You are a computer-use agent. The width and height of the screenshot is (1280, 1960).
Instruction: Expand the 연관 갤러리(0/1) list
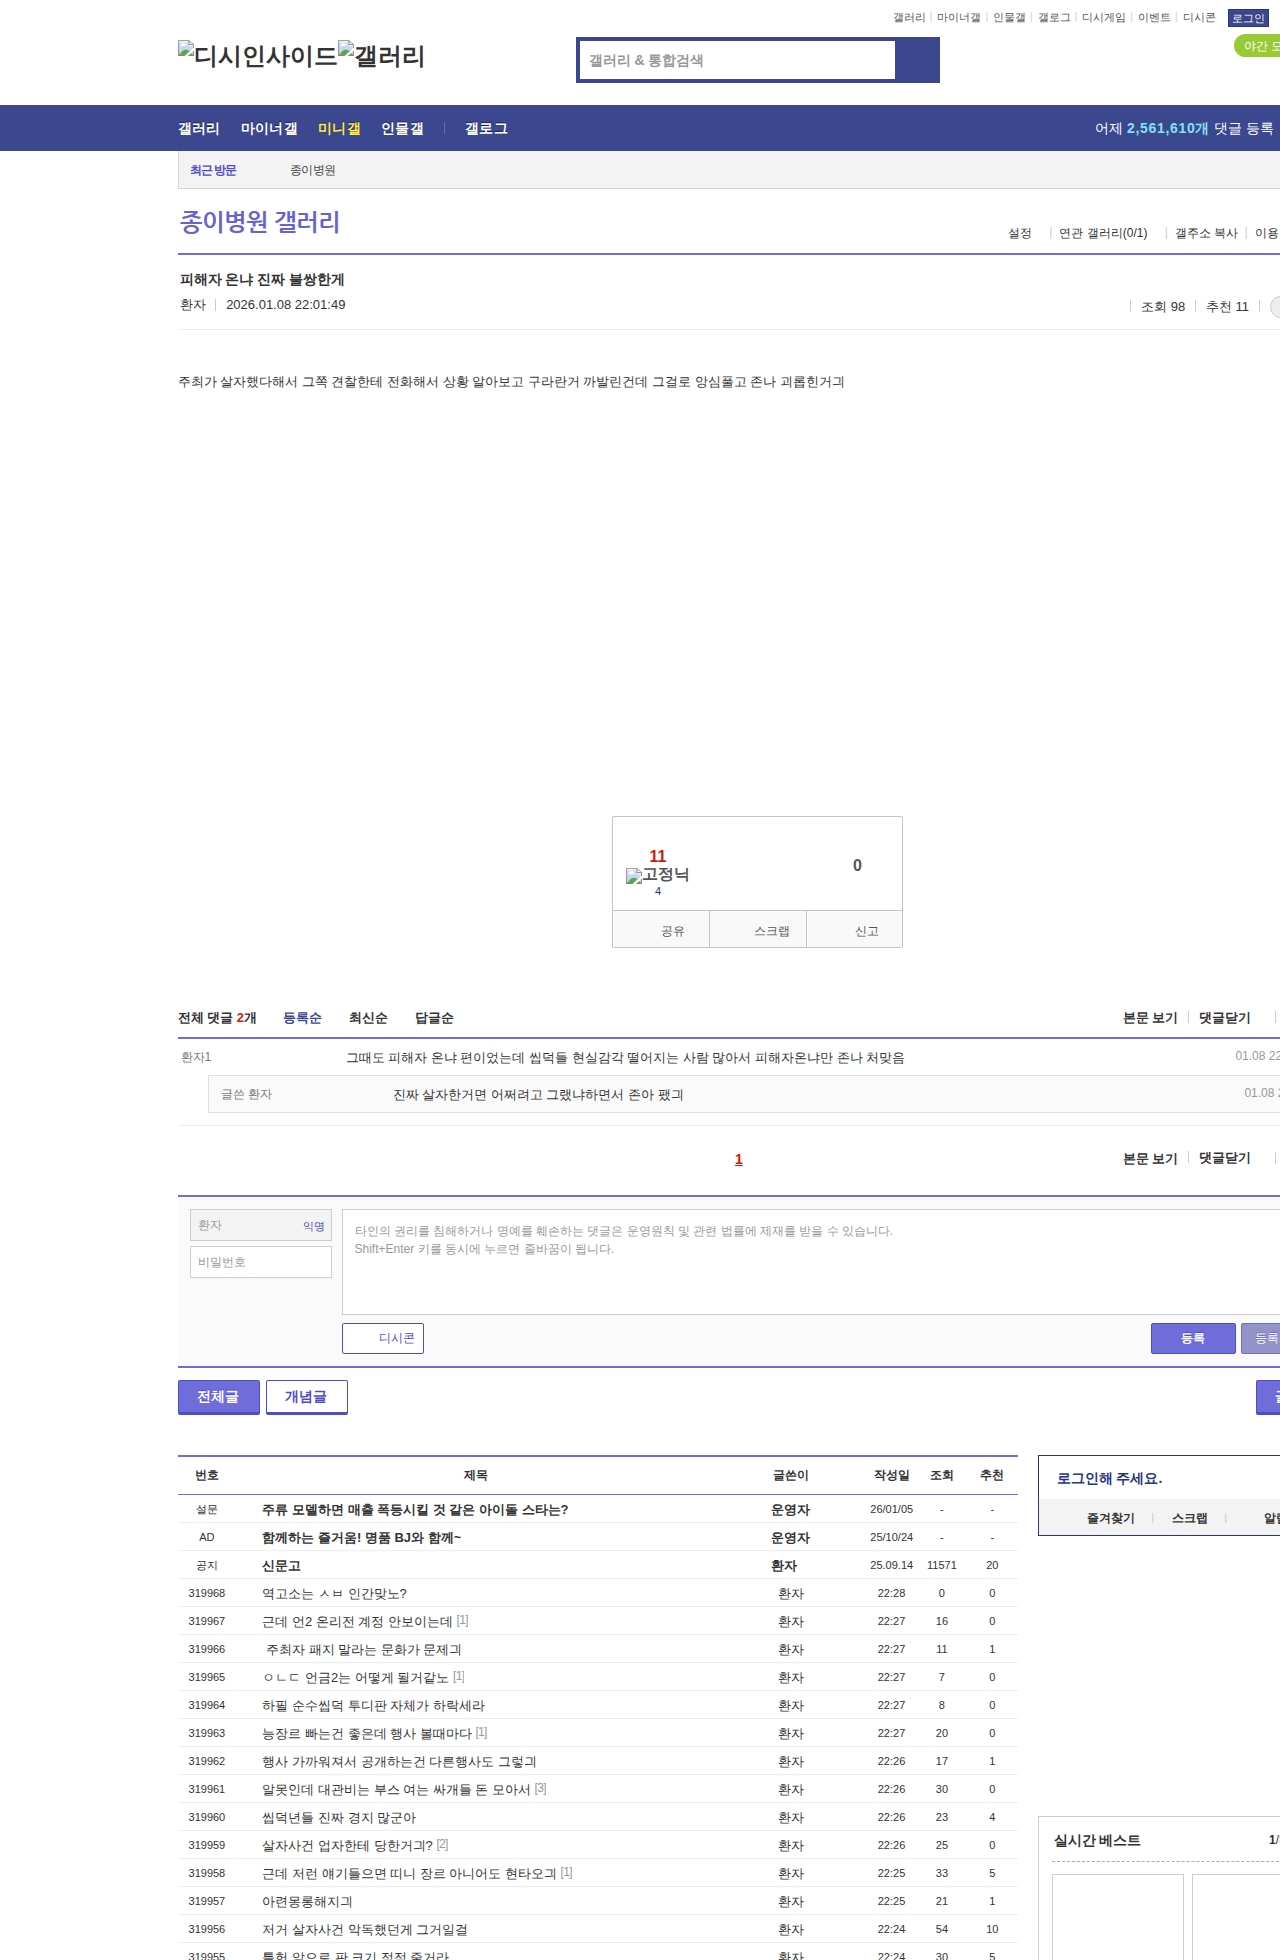pyautogui.click(x=1103, y=233)
